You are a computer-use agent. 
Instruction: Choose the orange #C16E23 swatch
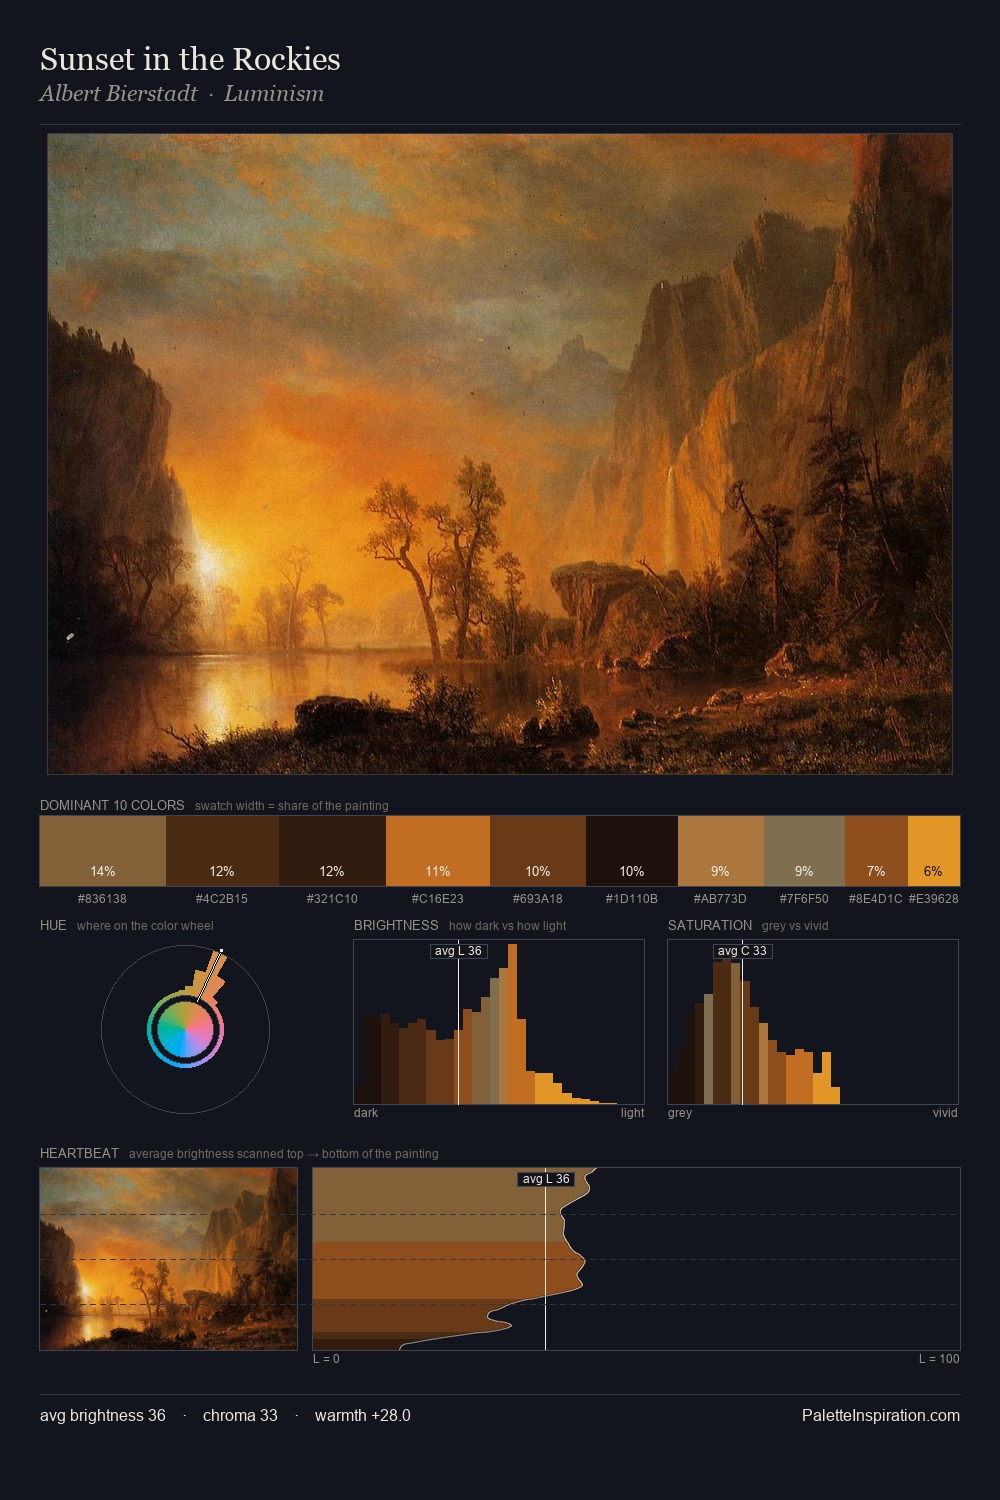click(438, 851)
